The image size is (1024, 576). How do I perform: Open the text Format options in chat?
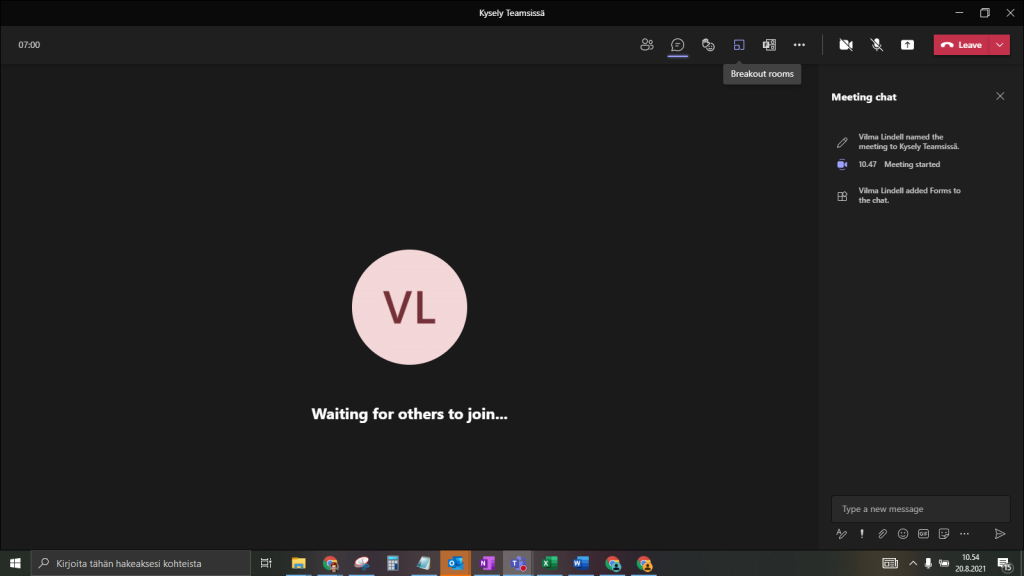click(841, 534)
